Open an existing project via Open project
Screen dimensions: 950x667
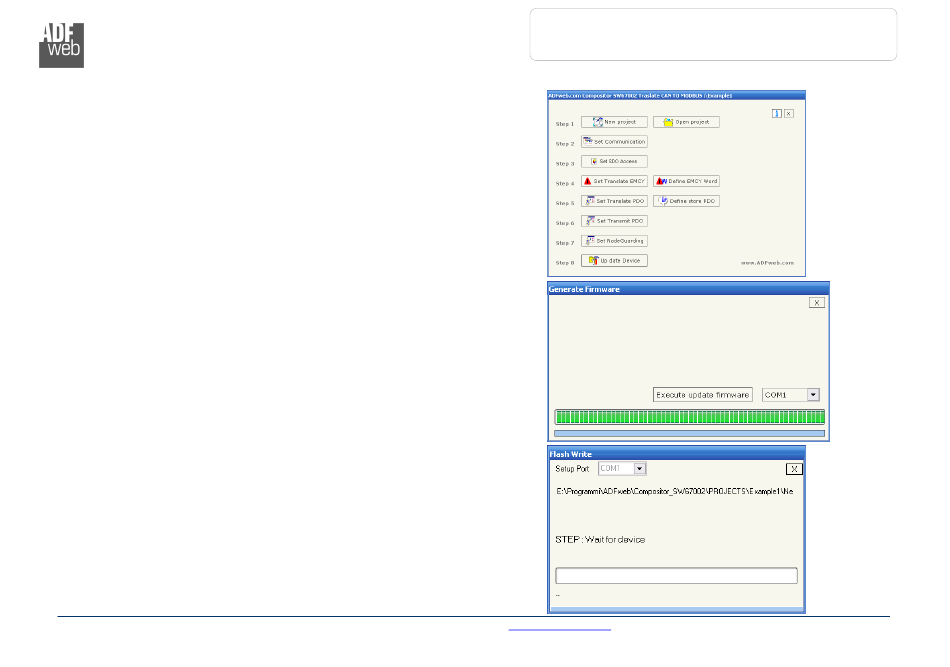[x=686, y=122]
